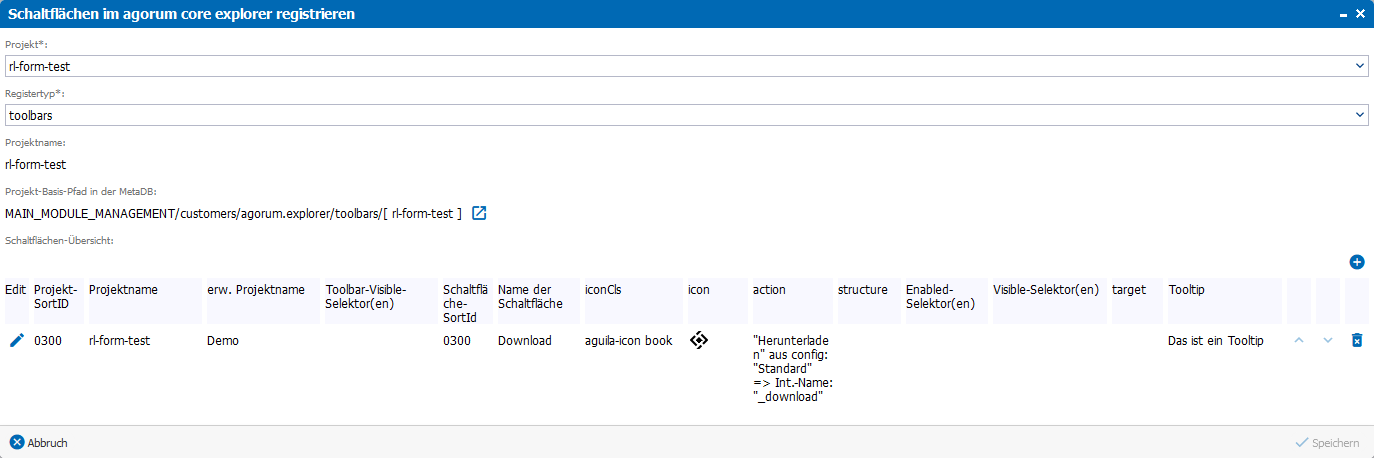Select the action cell for Herunterladen

[791, 369]
